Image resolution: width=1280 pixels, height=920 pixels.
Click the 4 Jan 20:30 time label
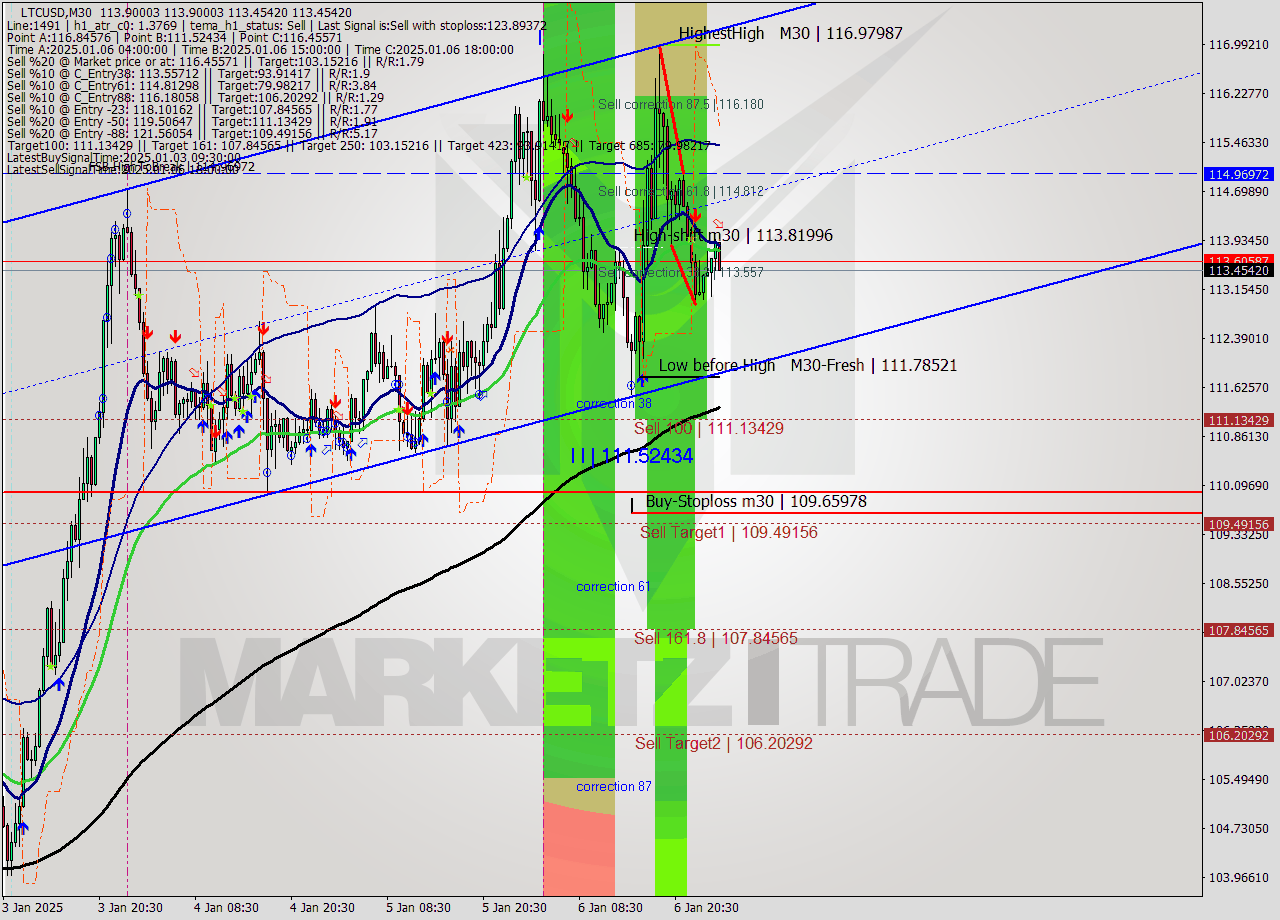pos(322,907)
